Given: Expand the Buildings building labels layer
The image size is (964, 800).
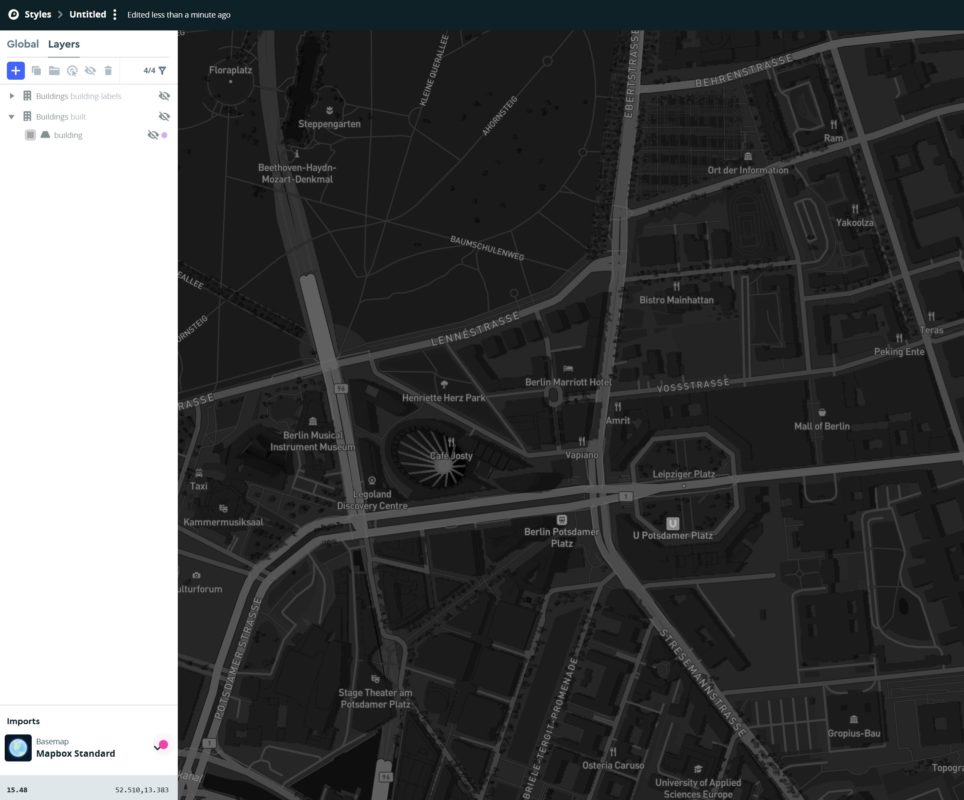Looking at the screenshot, I should (x=12, y=96).
